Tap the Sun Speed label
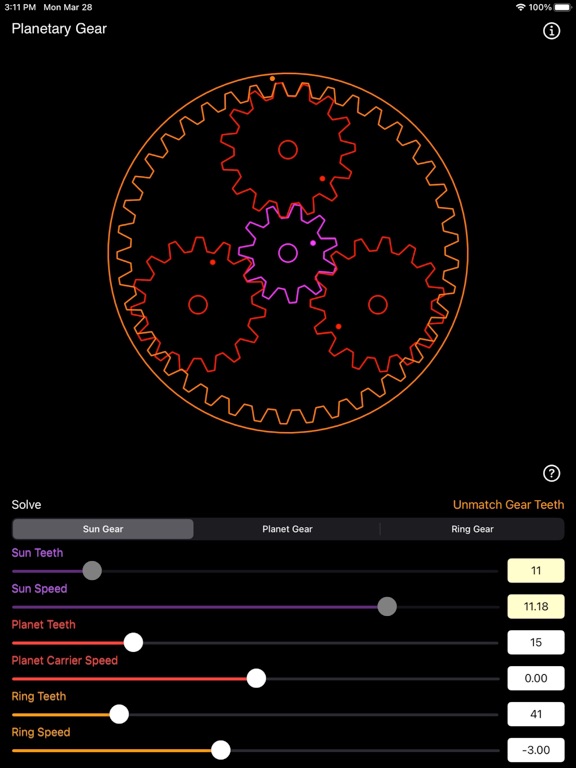 click(39, 589)
